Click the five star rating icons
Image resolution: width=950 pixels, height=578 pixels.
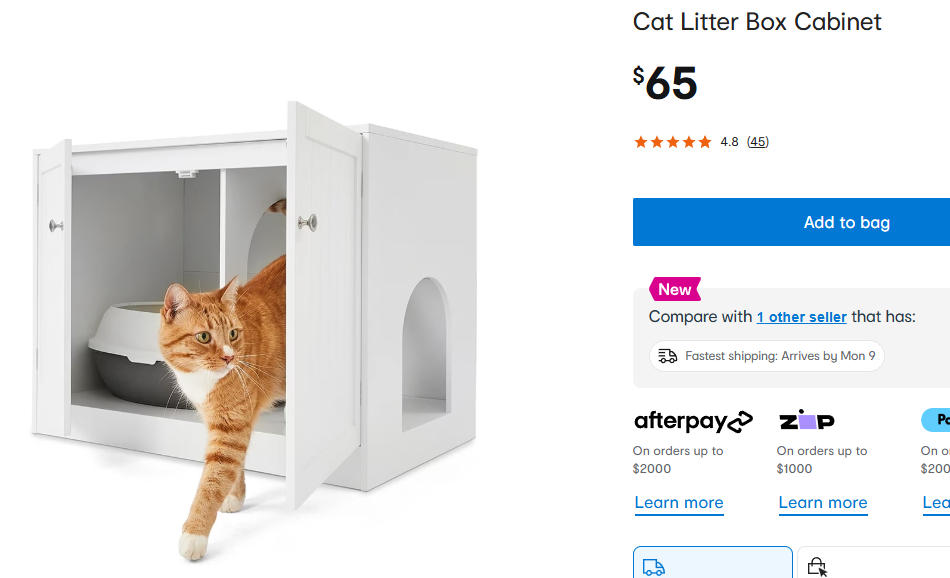tap(672, 142)
